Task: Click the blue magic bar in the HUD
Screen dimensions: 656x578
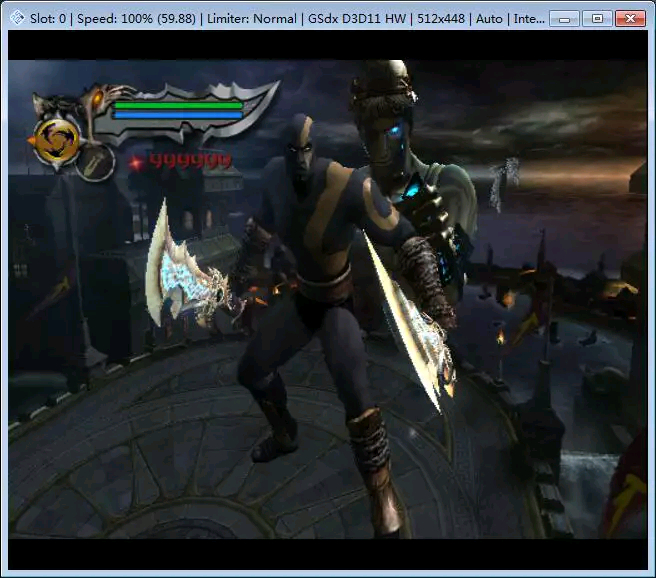Action: coord(178,115)
